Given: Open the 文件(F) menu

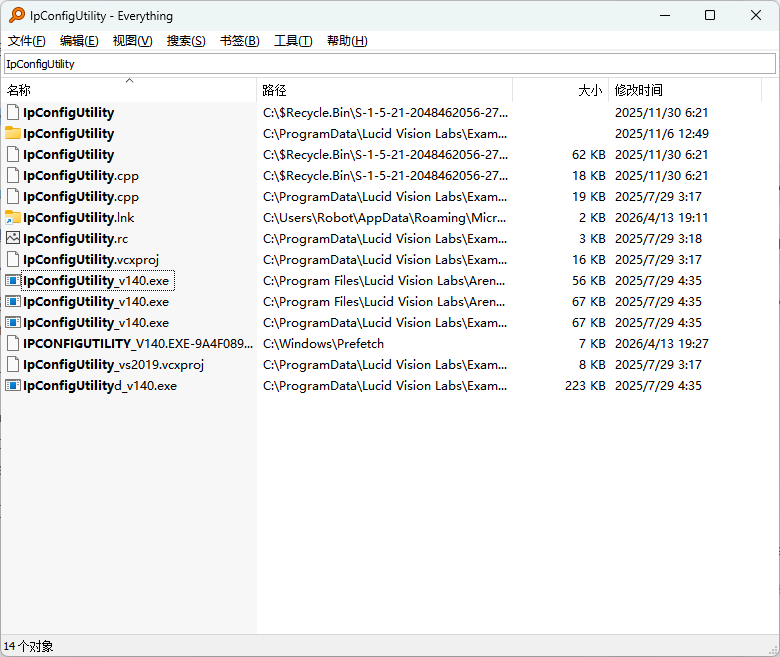Looking at the screenshot, I should pyautogui.click(x=26, y=41).
